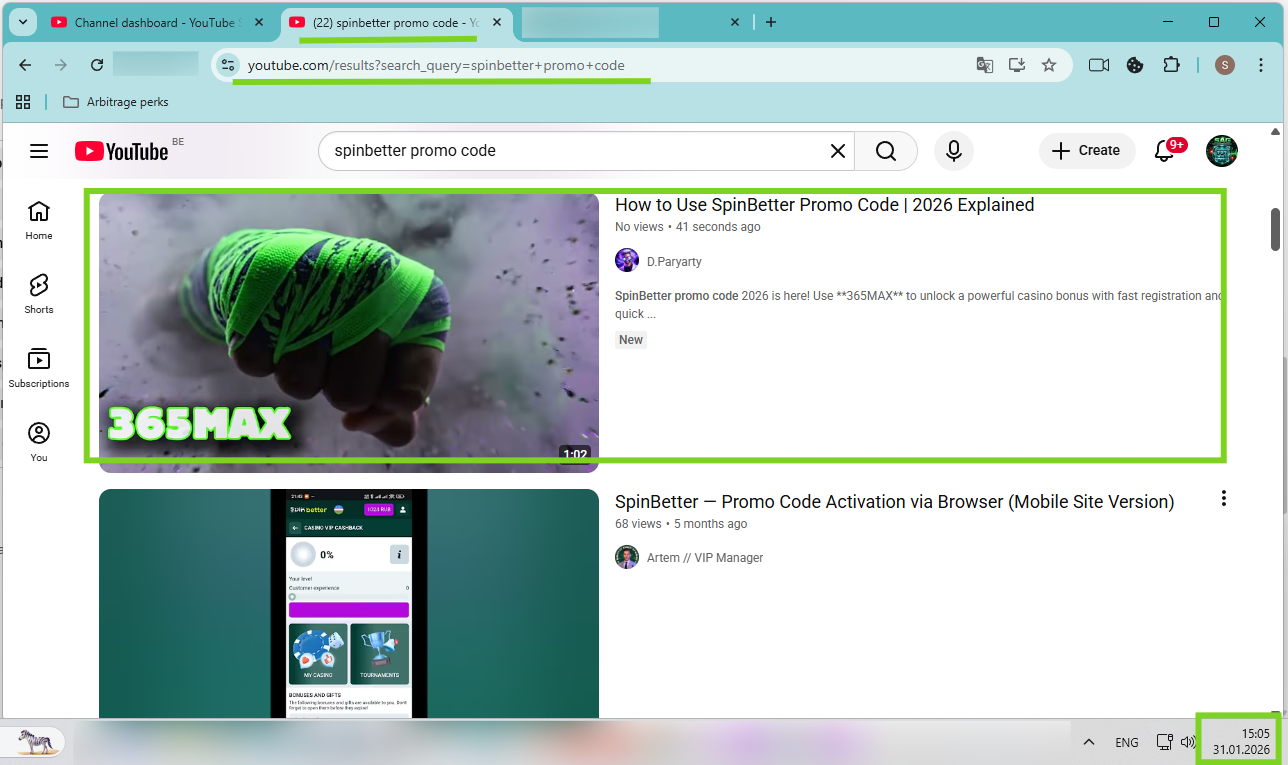Click the translate page icon
Viewport: 1288px width, 765px height.
point(985,65)
